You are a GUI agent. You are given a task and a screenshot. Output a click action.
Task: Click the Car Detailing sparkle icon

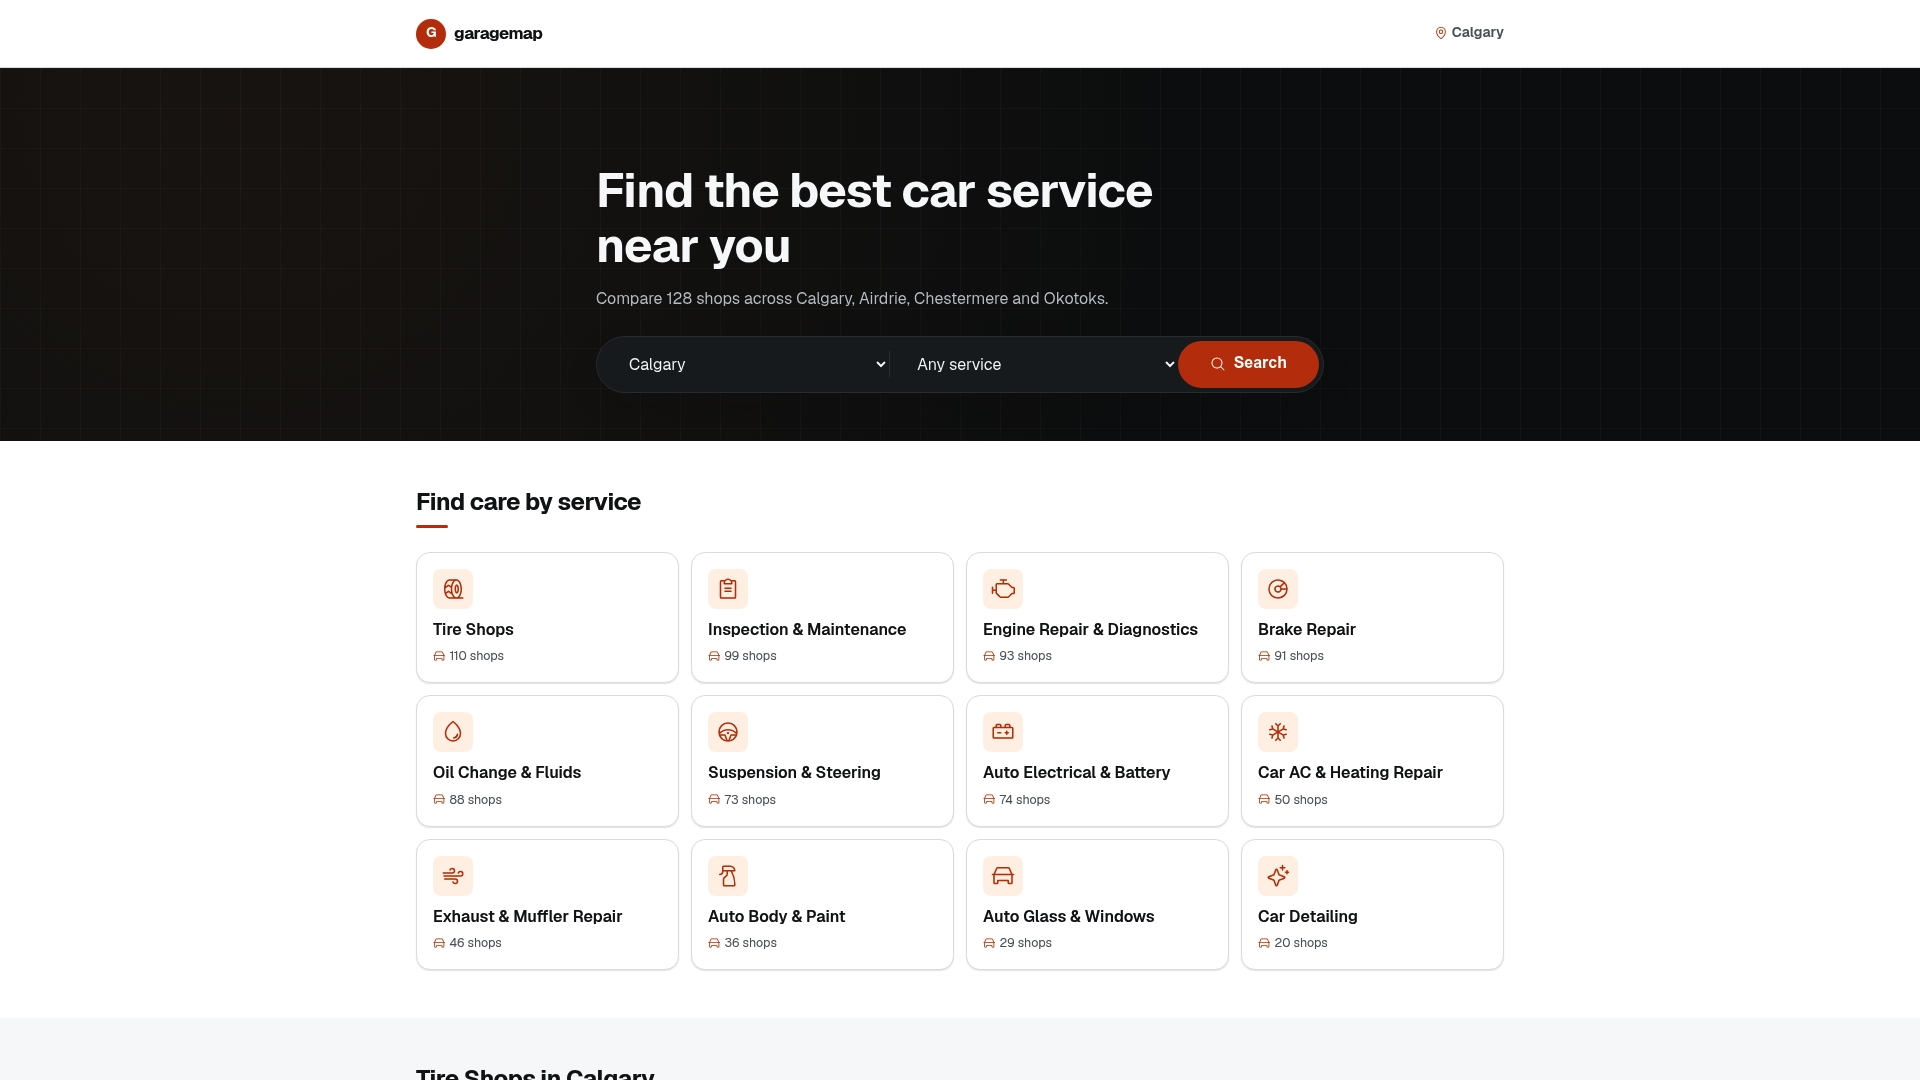(x=1278, y=876)
